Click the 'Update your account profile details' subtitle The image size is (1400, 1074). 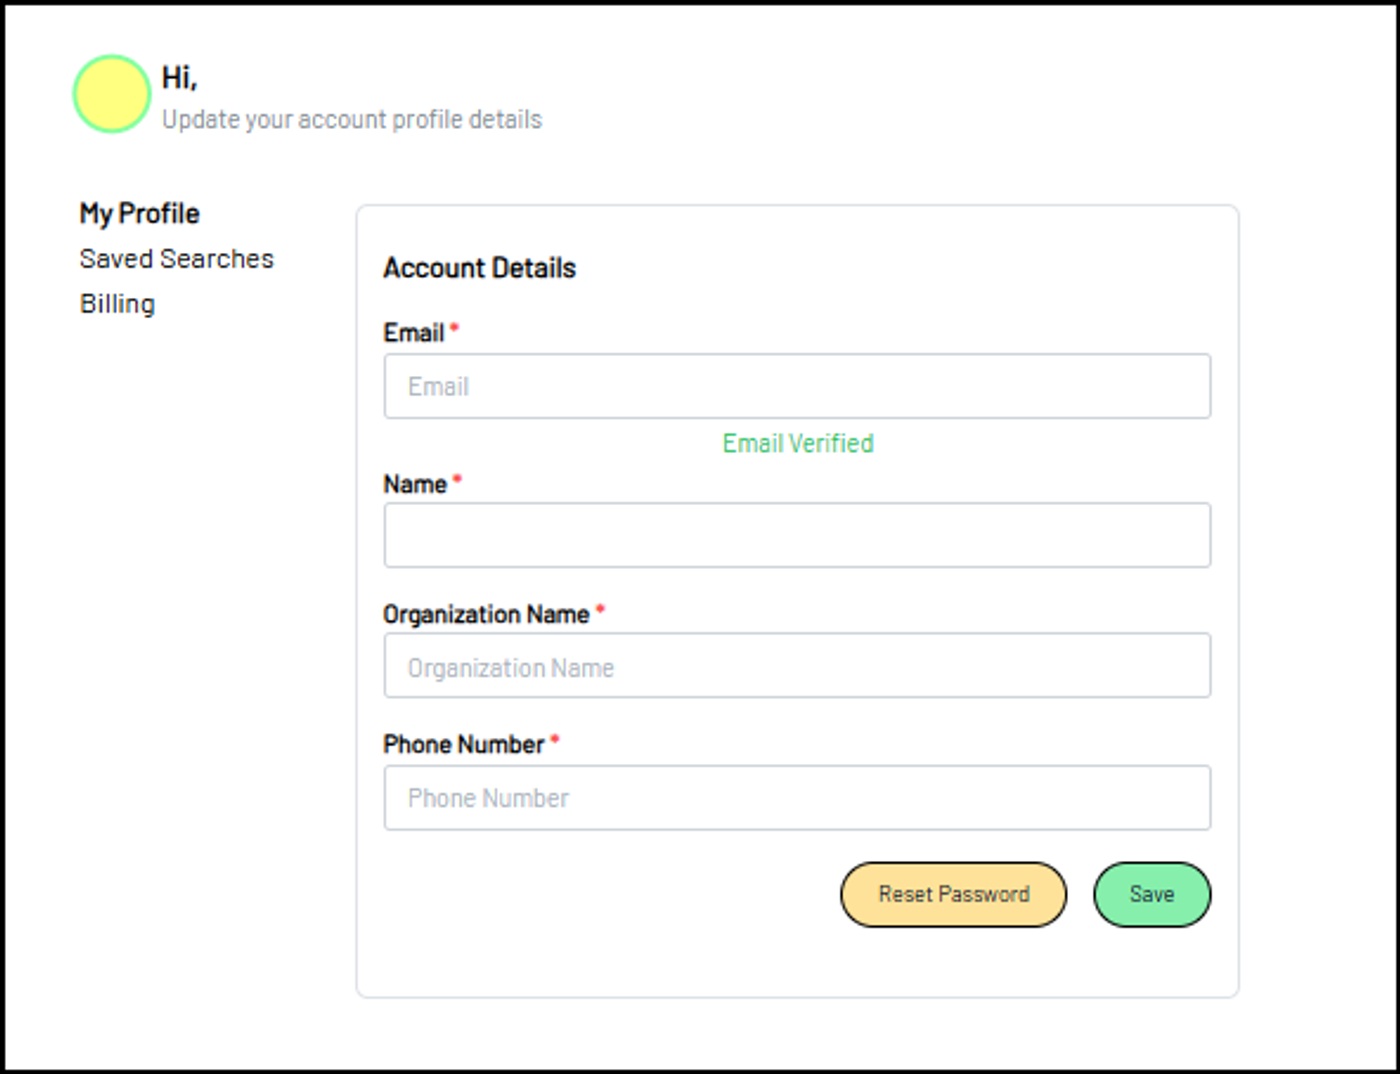pyautogui.click(x=352, y=119)
